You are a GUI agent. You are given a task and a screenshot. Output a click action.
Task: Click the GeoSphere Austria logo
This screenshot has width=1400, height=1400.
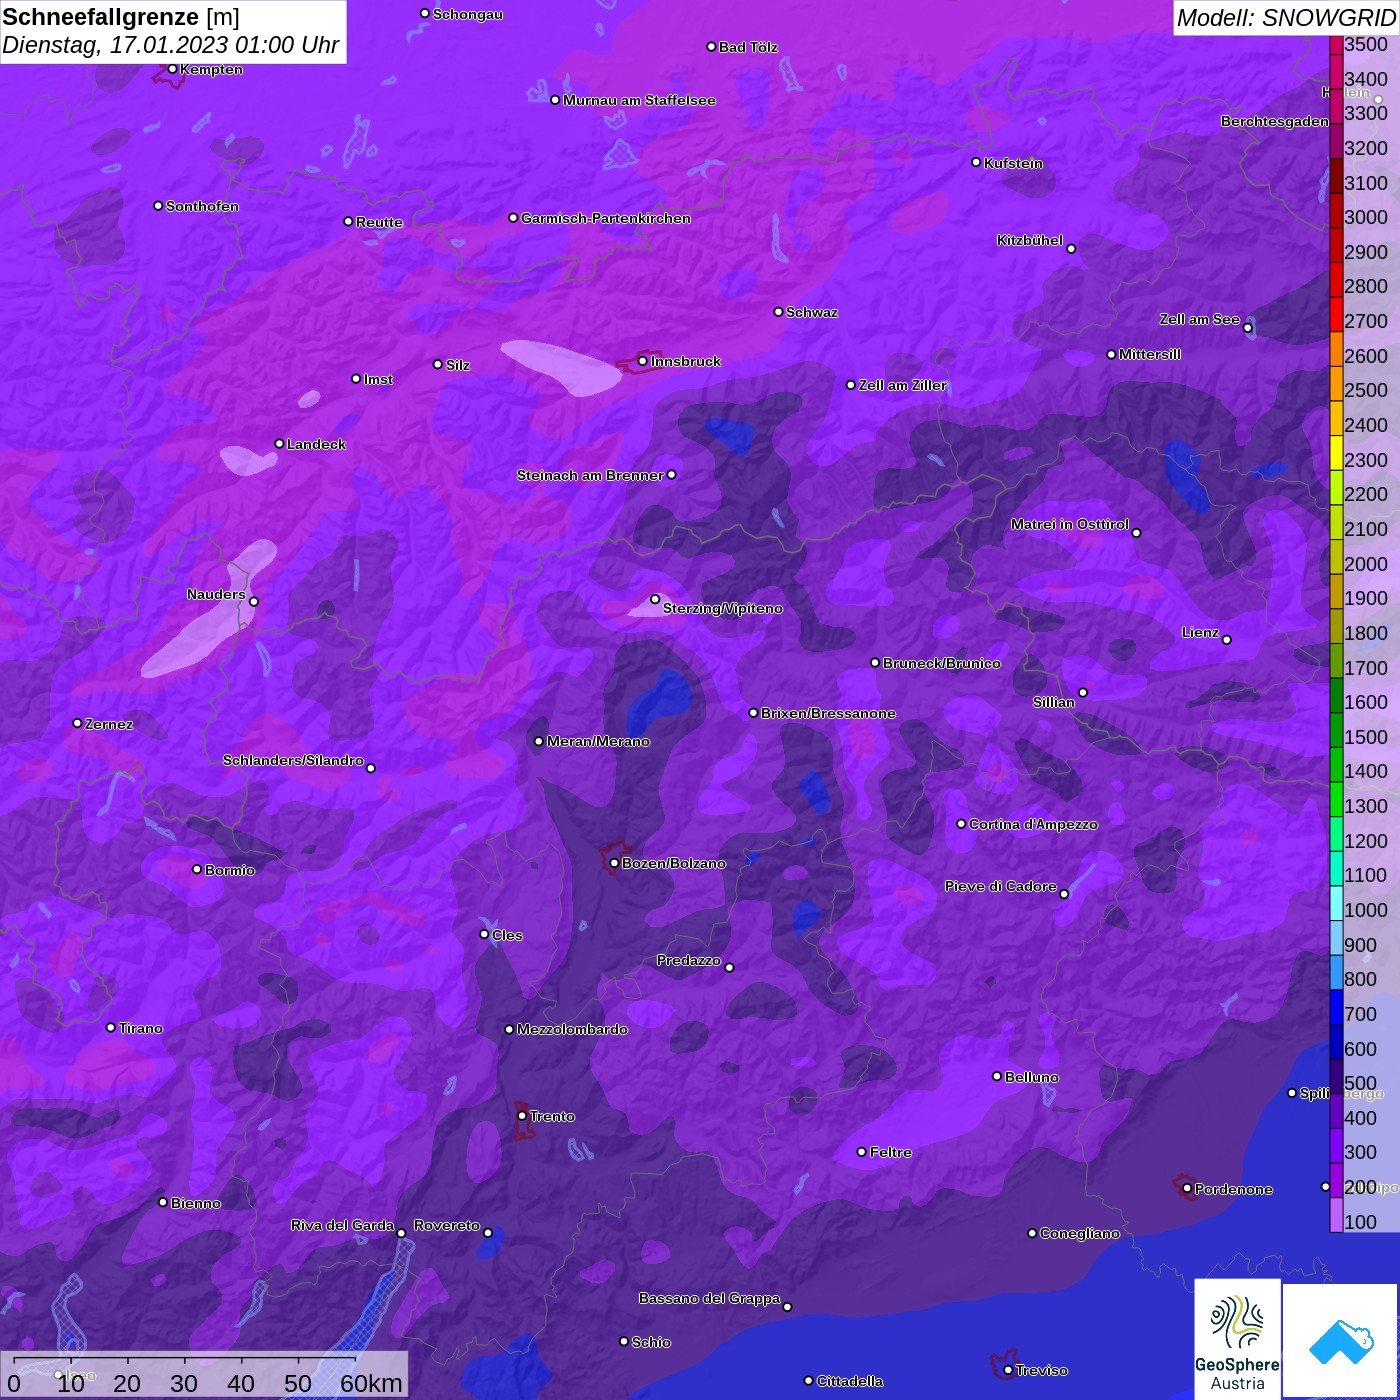coord(1237,1340)
